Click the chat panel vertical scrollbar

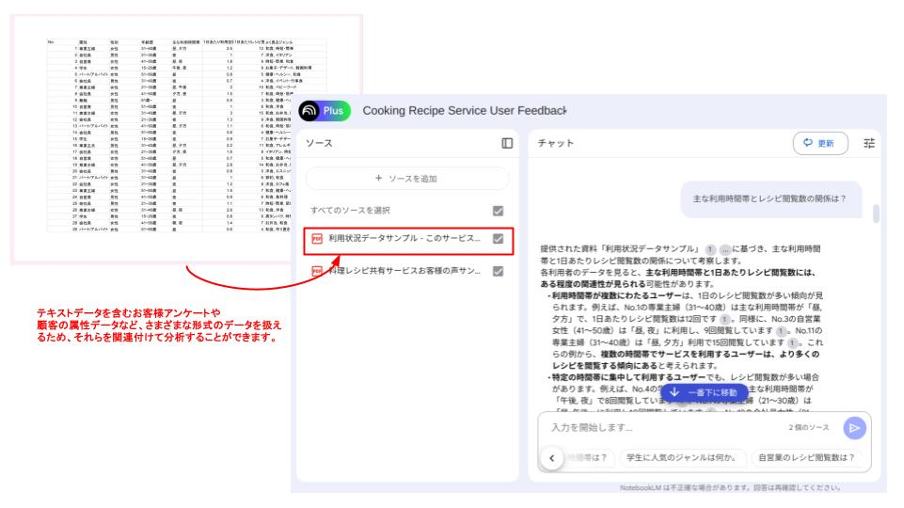click(x=876, y=214)
